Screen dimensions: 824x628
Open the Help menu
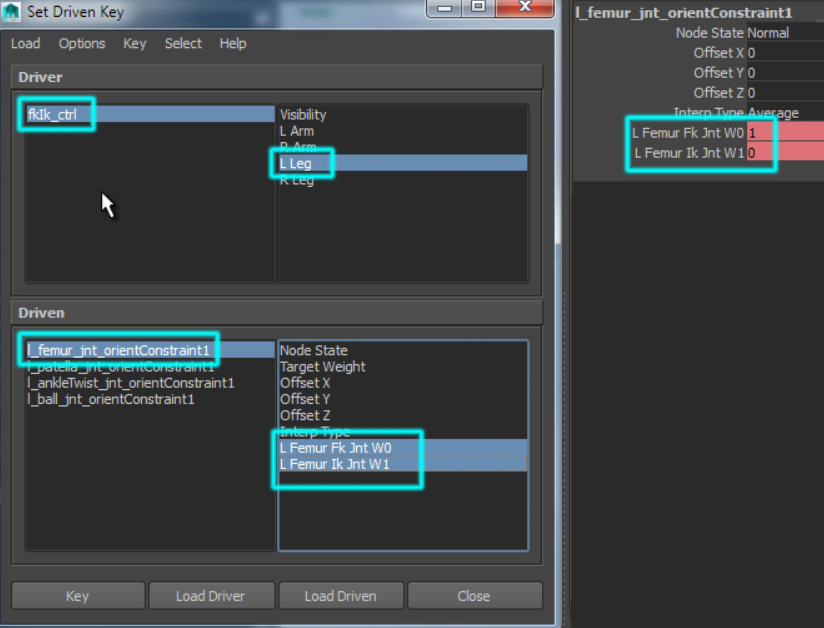[233, 44]
